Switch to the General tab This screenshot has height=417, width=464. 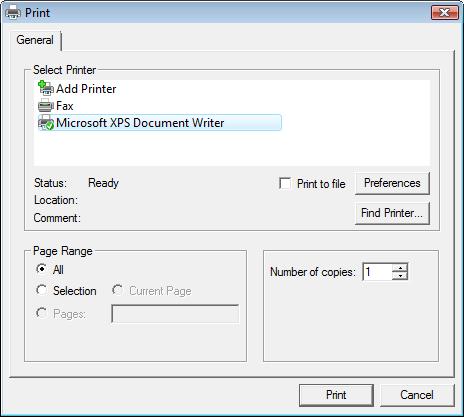tap(35, 40)
